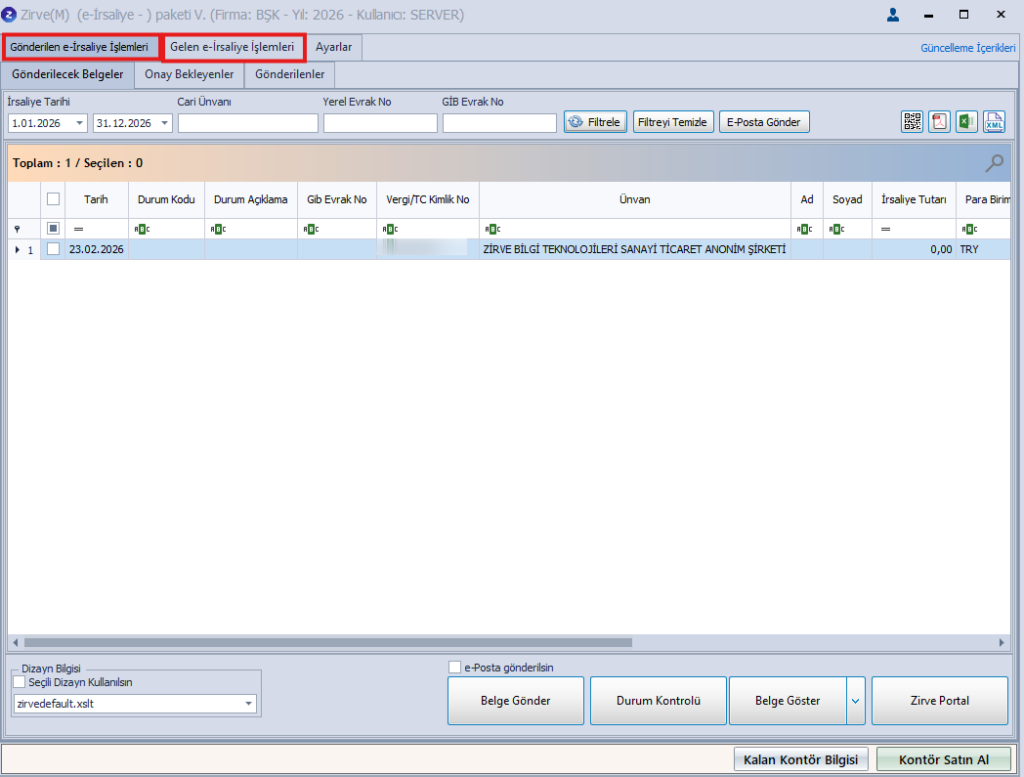This screenshot has width=1024, height=777.
Task: Open the start date 1.01.2026 dropdown
Action: [x=79, y=123]
